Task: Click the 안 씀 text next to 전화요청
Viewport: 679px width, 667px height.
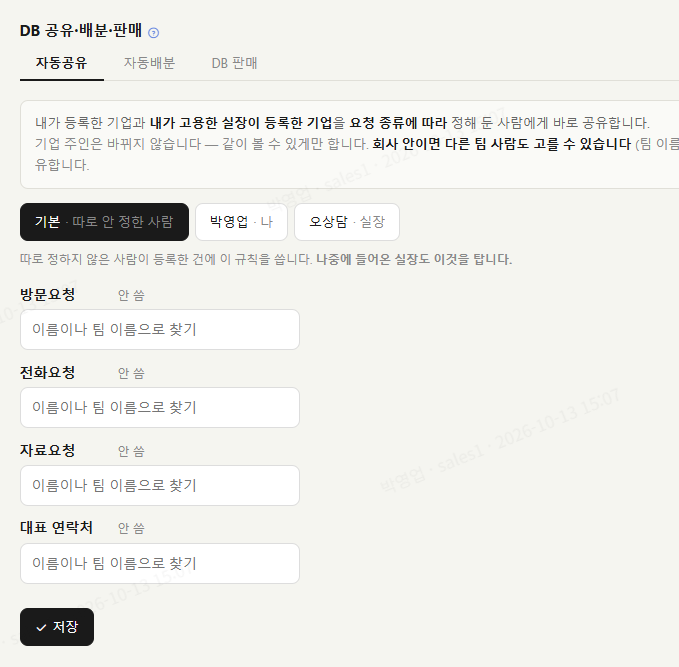Action: [x=131, y=373]
